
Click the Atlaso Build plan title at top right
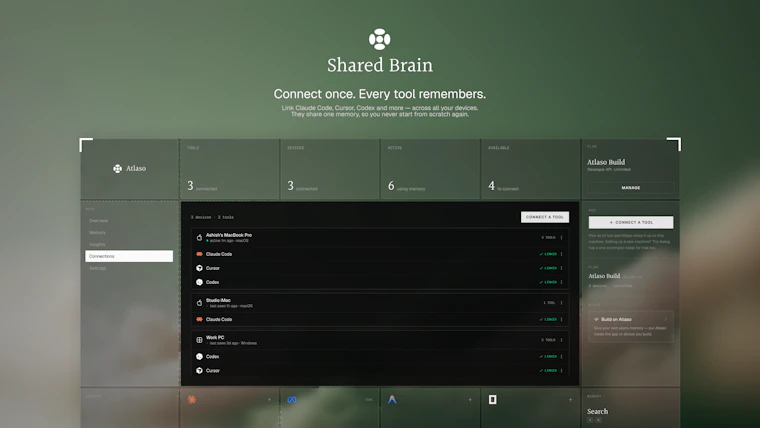[606, 162]
